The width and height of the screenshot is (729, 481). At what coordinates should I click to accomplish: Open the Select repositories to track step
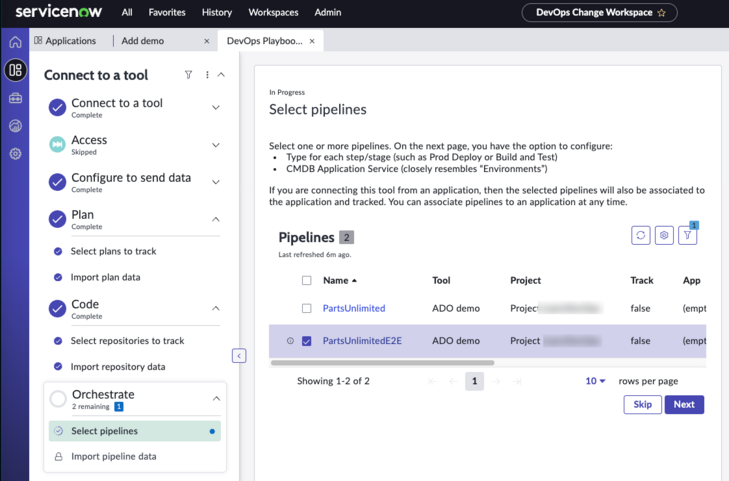(x=127, y=341)
